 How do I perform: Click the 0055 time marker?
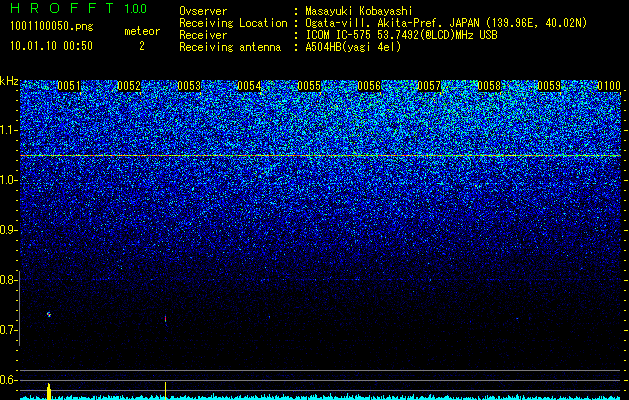pyautogui.click(x=309, y=86)
